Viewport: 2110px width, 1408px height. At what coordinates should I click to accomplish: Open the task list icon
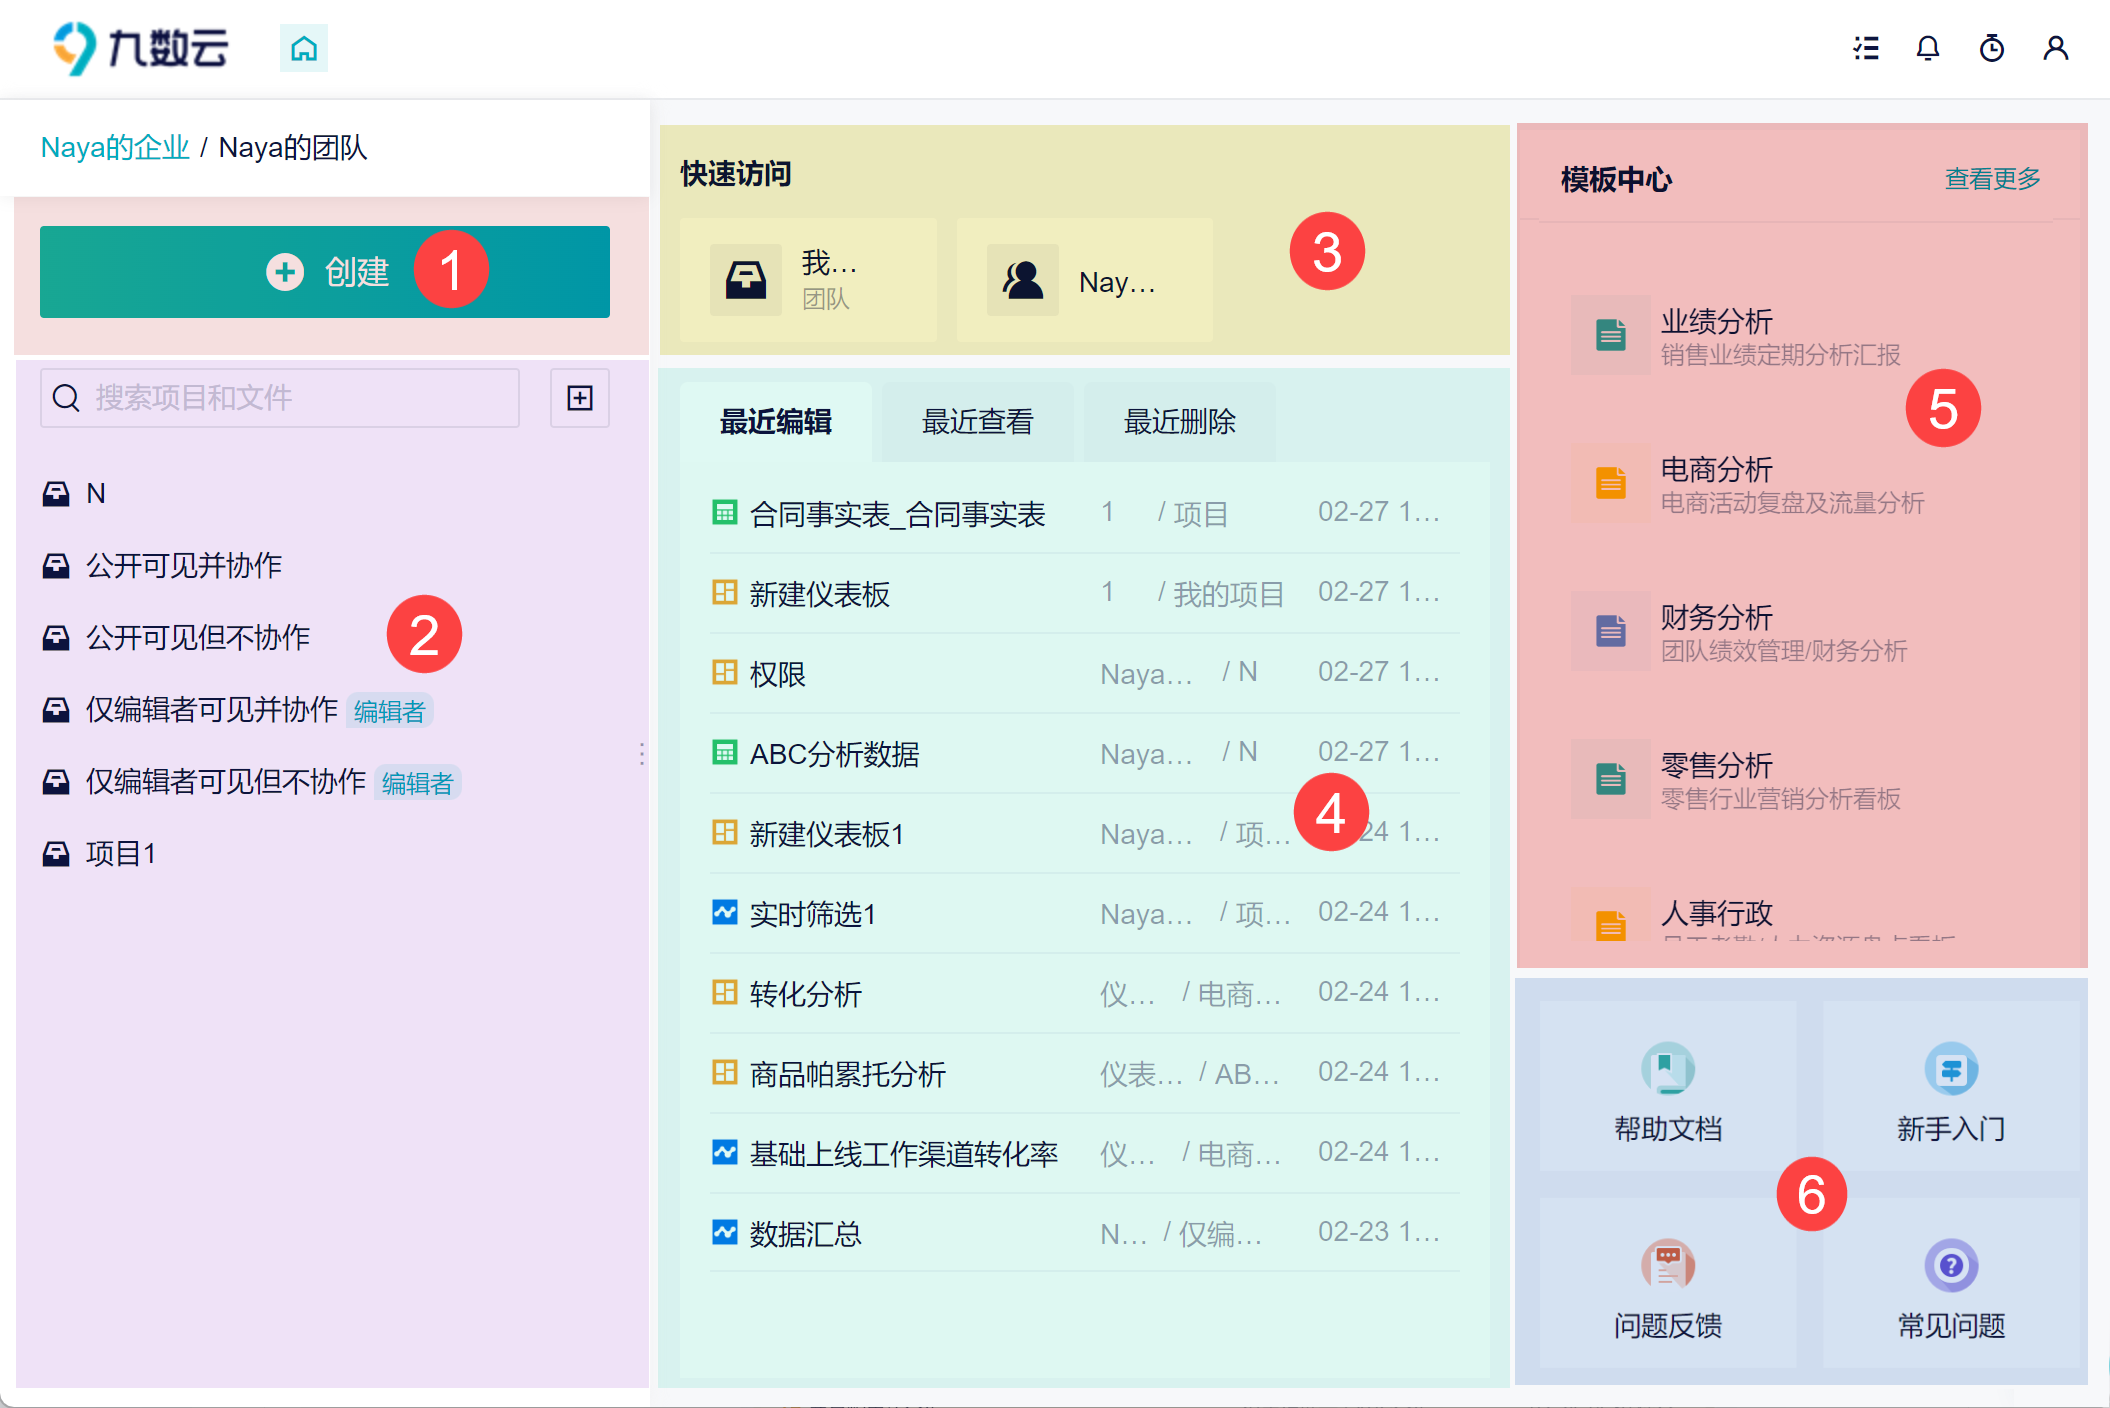(x=1865, y=48)
